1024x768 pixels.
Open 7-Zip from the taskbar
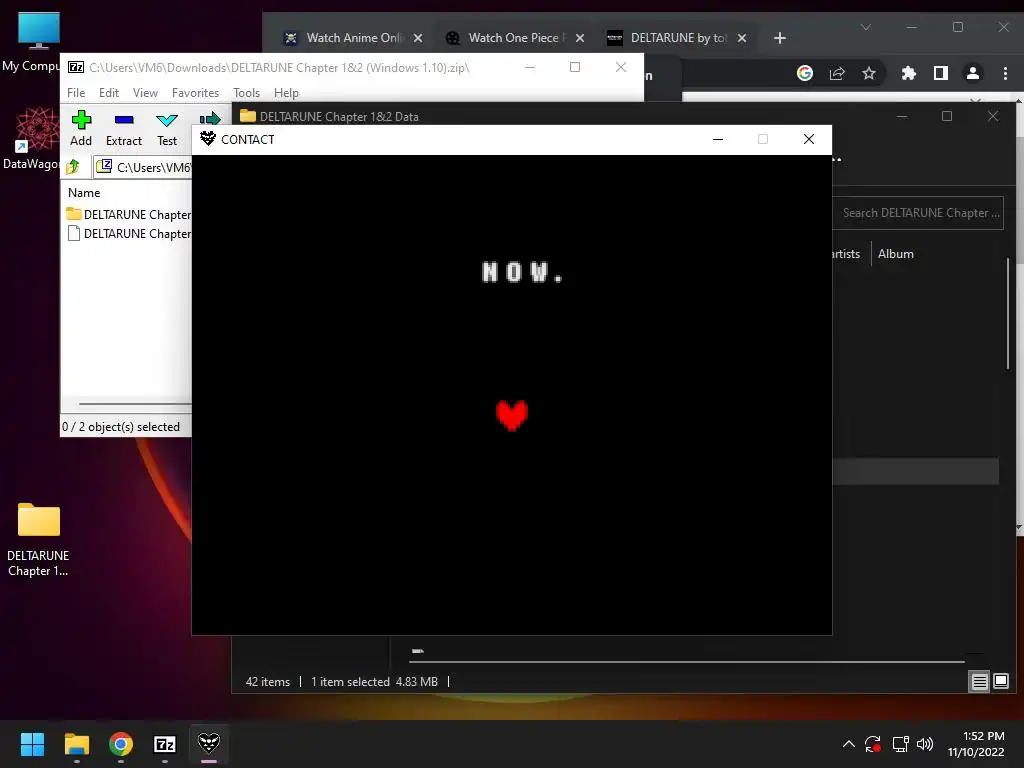(x=165, y=744)
